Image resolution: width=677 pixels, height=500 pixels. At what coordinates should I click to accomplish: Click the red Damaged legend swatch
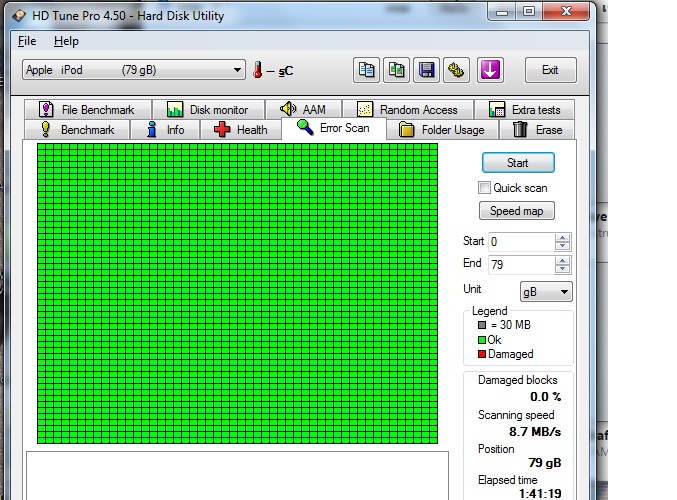pyautogui.click(x=482, y=354)
